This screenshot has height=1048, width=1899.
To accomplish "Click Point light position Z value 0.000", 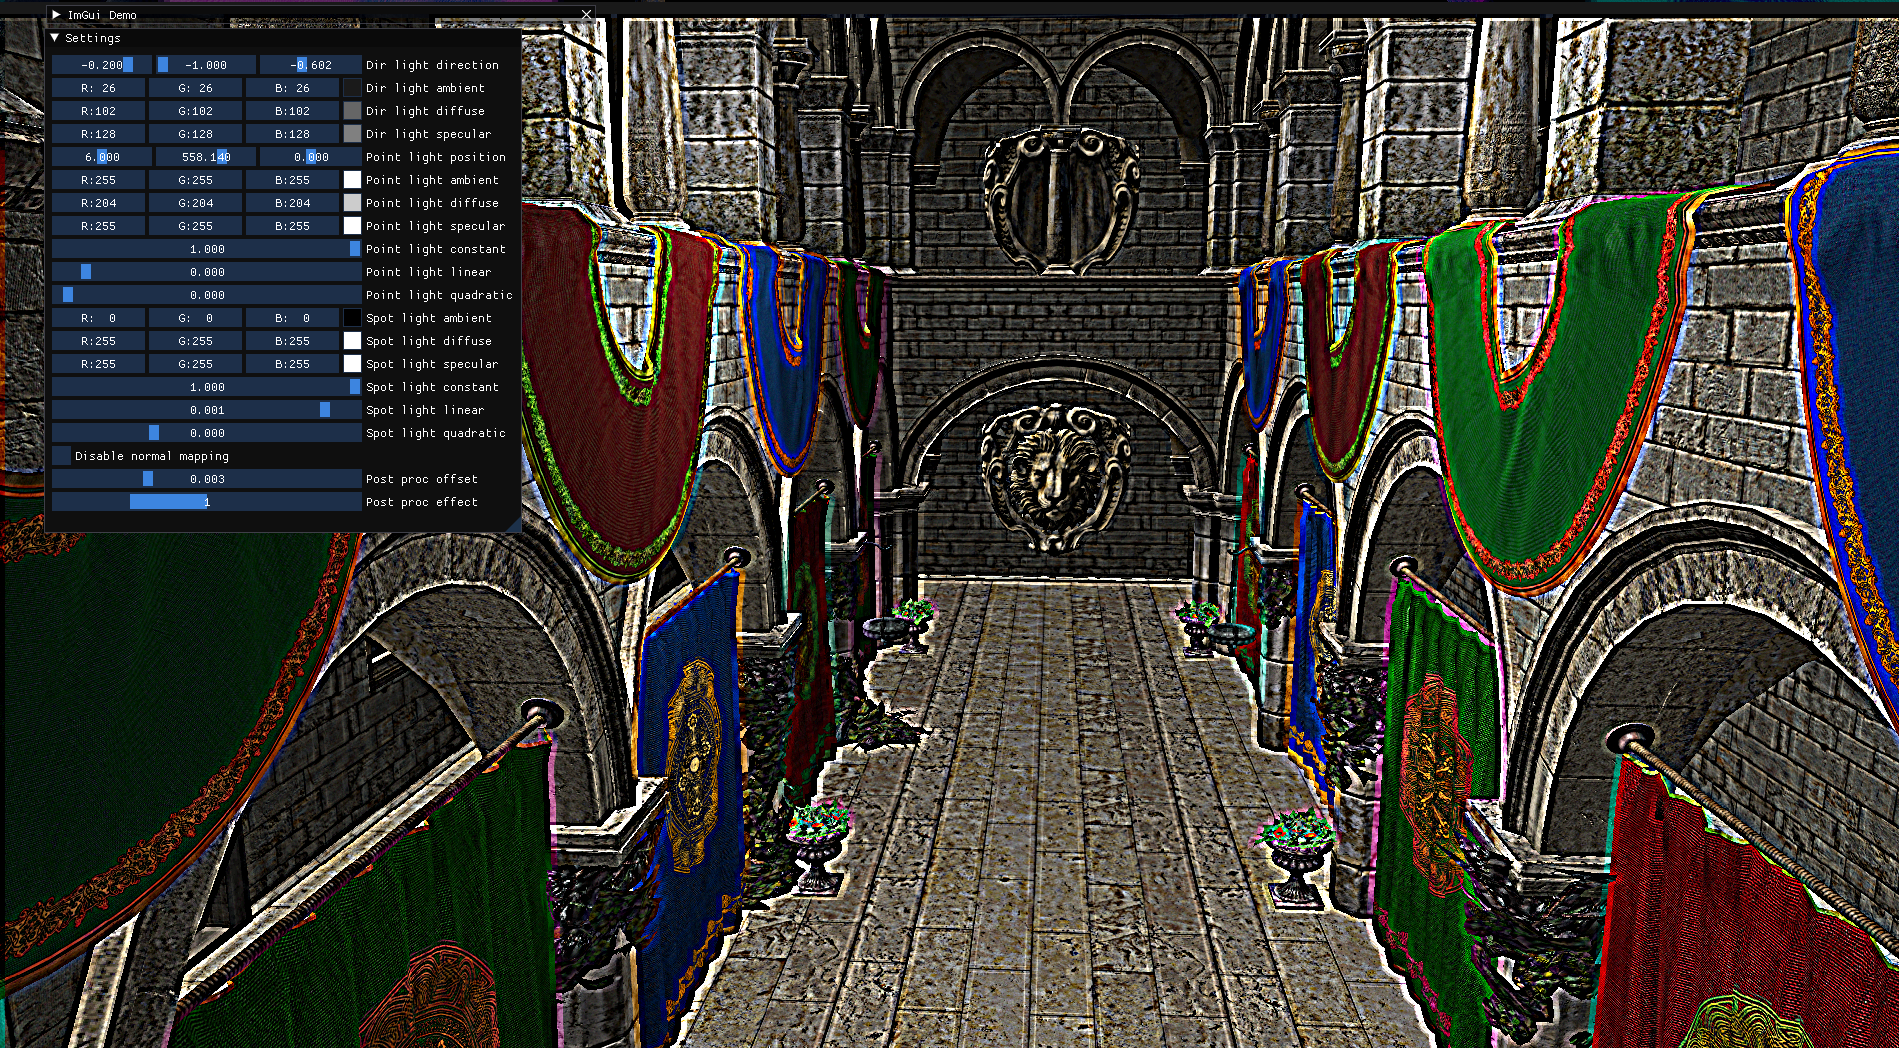I will pyautogui.click(x=311, y=157).
